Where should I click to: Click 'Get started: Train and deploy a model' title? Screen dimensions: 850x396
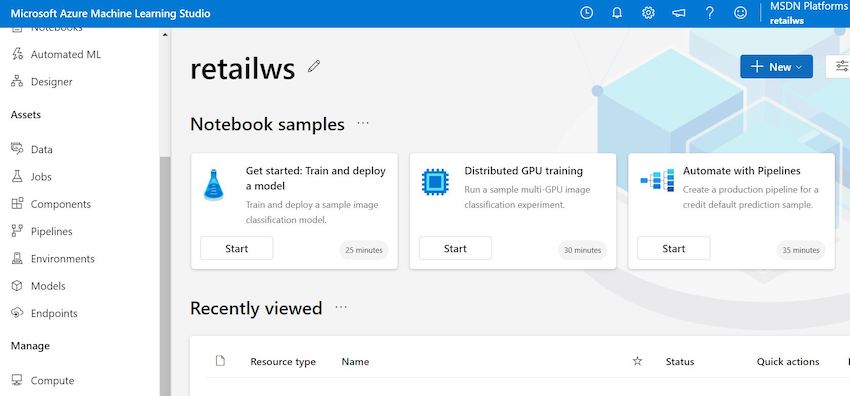point(315,178)
